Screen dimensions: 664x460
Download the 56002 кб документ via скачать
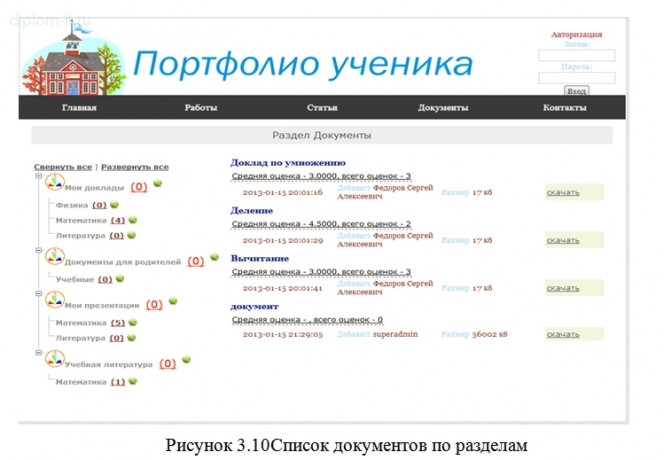click(563, 334)
